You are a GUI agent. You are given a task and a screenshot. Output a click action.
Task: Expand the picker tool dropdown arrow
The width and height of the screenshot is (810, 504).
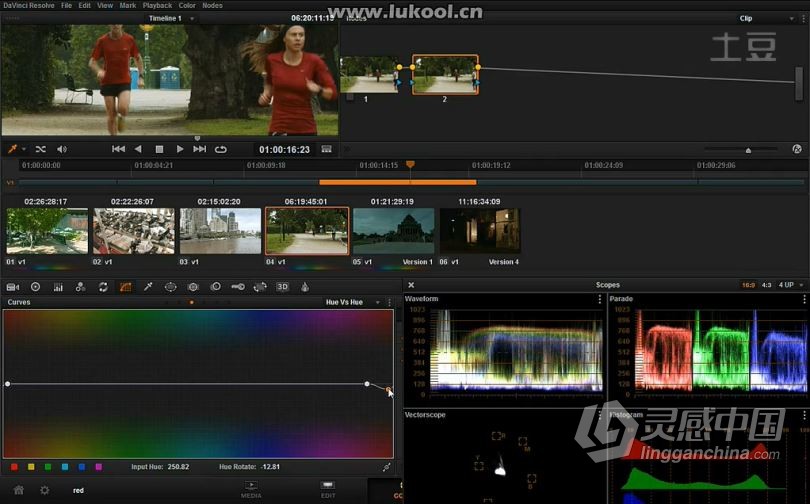click(23, 149)
